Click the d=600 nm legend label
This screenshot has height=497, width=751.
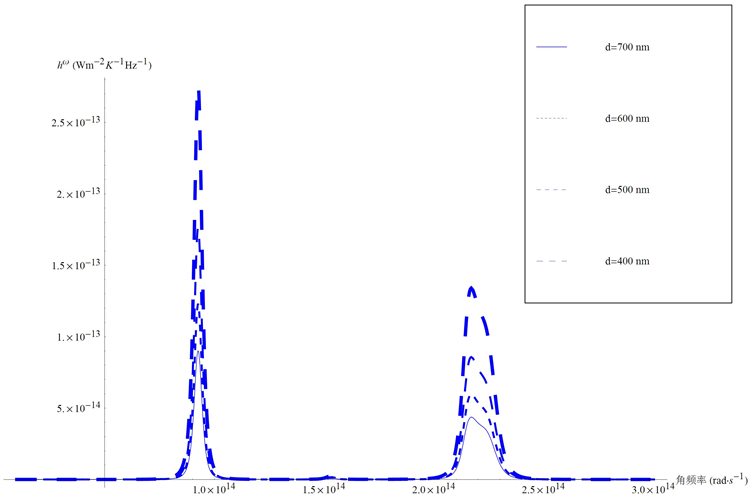coord(627,118)
